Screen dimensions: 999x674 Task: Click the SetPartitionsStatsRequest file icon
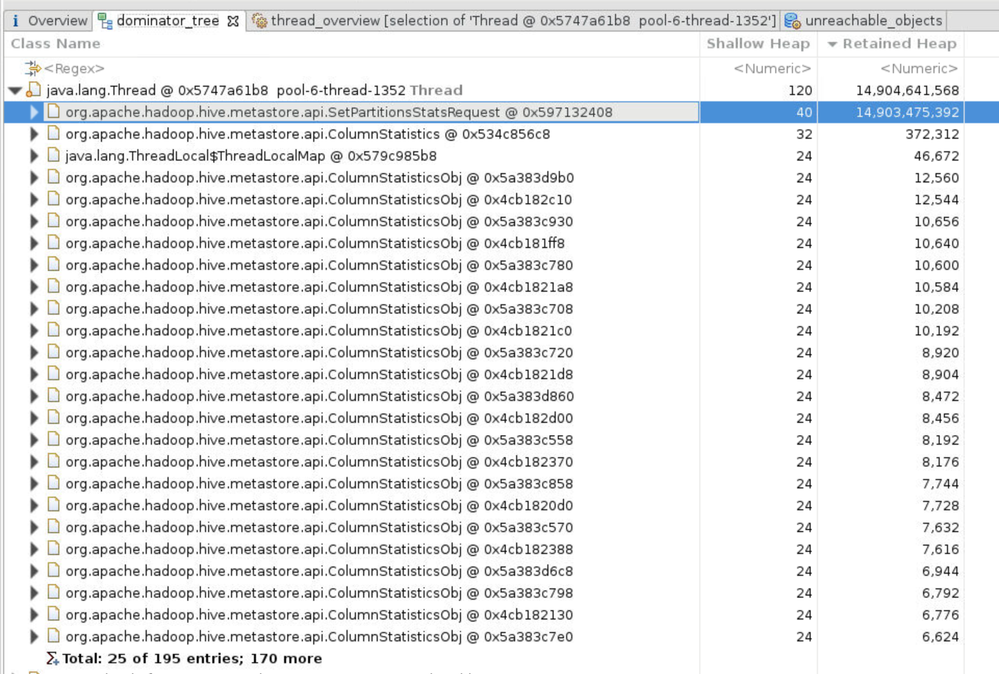point(54,111)
